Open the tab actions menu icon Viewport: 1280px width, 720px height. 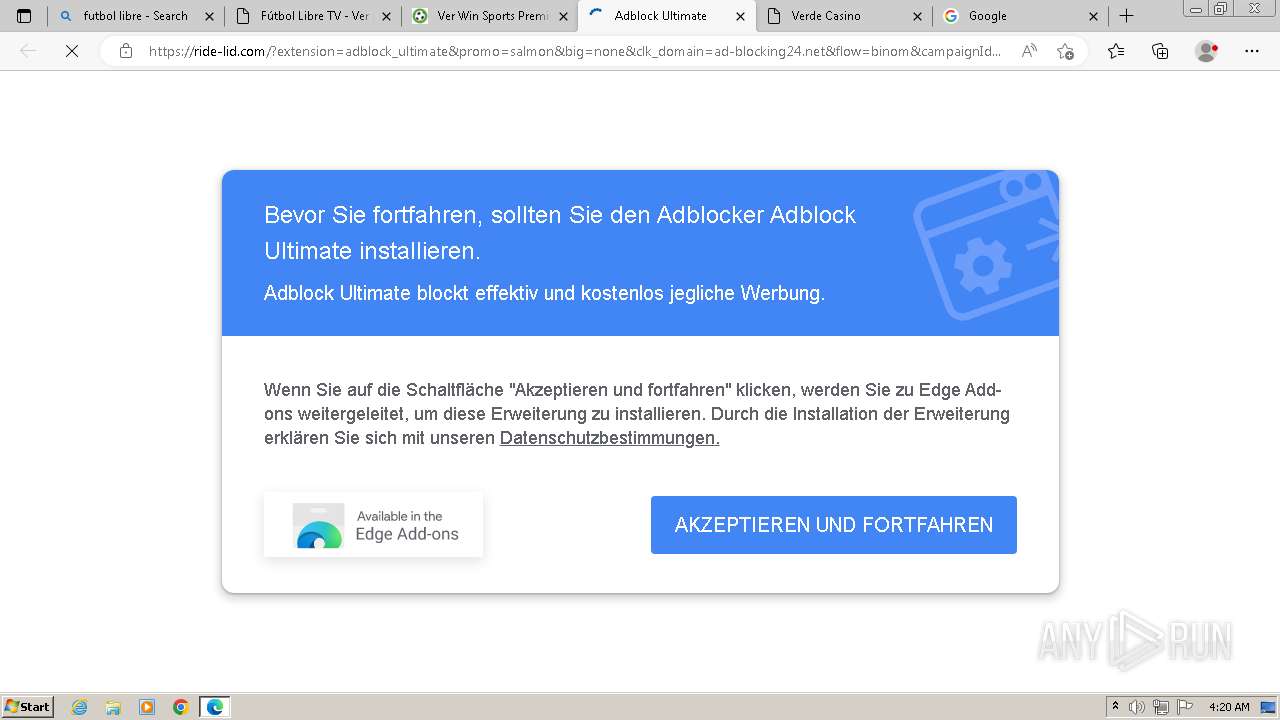(24, 16)
